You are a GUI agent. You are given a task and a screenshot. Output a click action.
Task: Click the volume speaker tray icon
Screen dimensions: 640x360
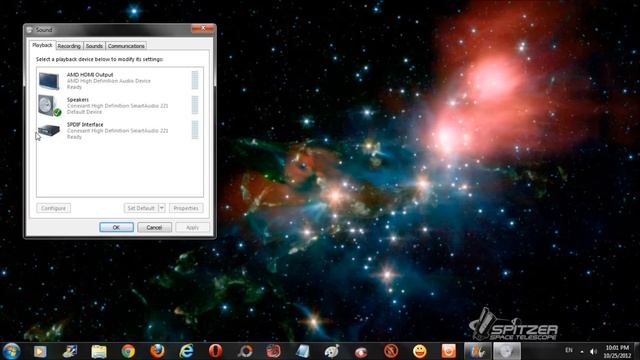(593, 351)
